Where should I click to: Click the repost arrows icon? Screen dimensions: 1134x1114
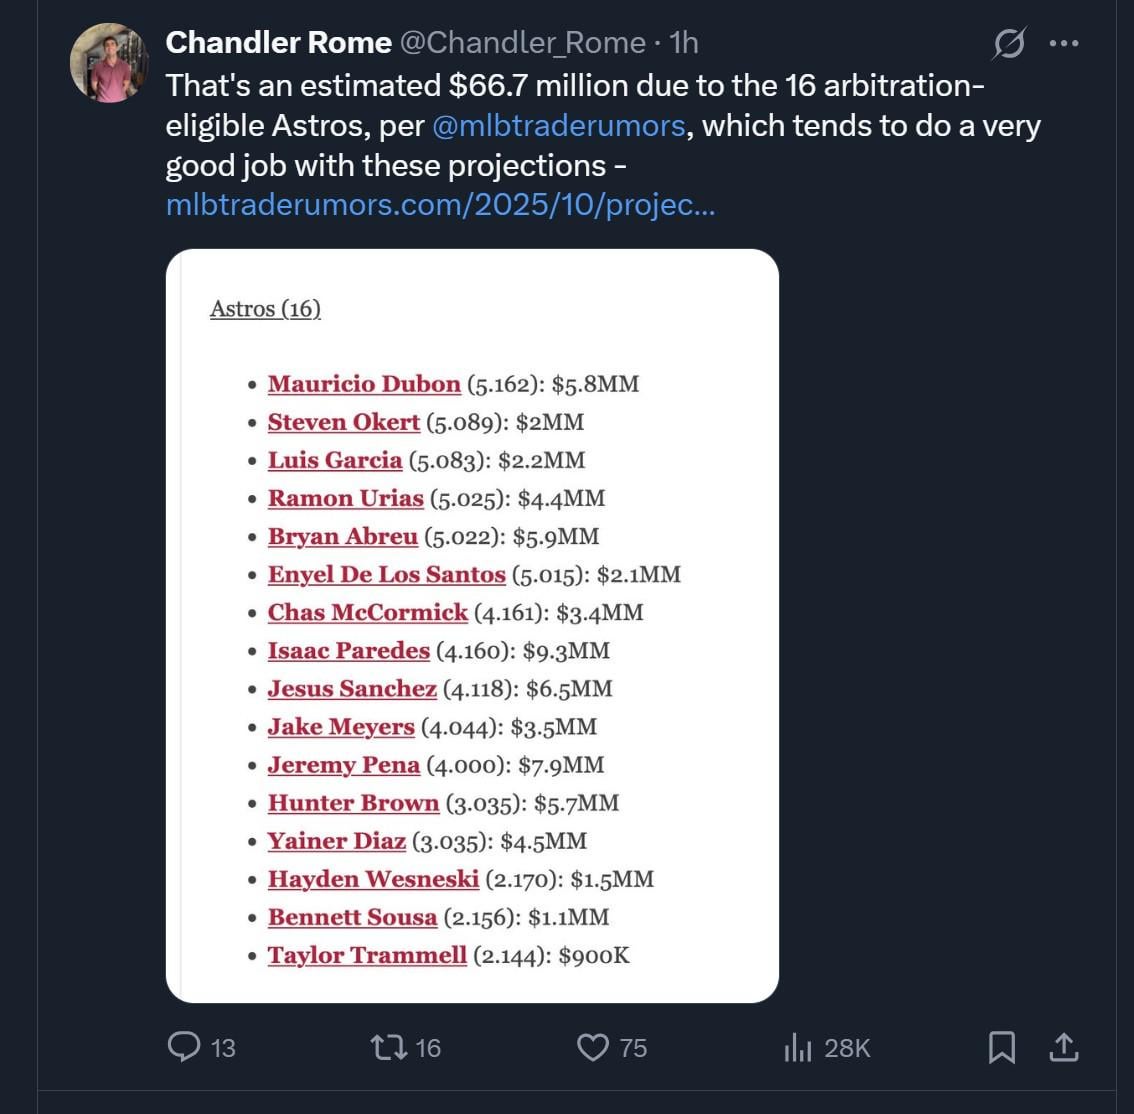[384, 1047]
